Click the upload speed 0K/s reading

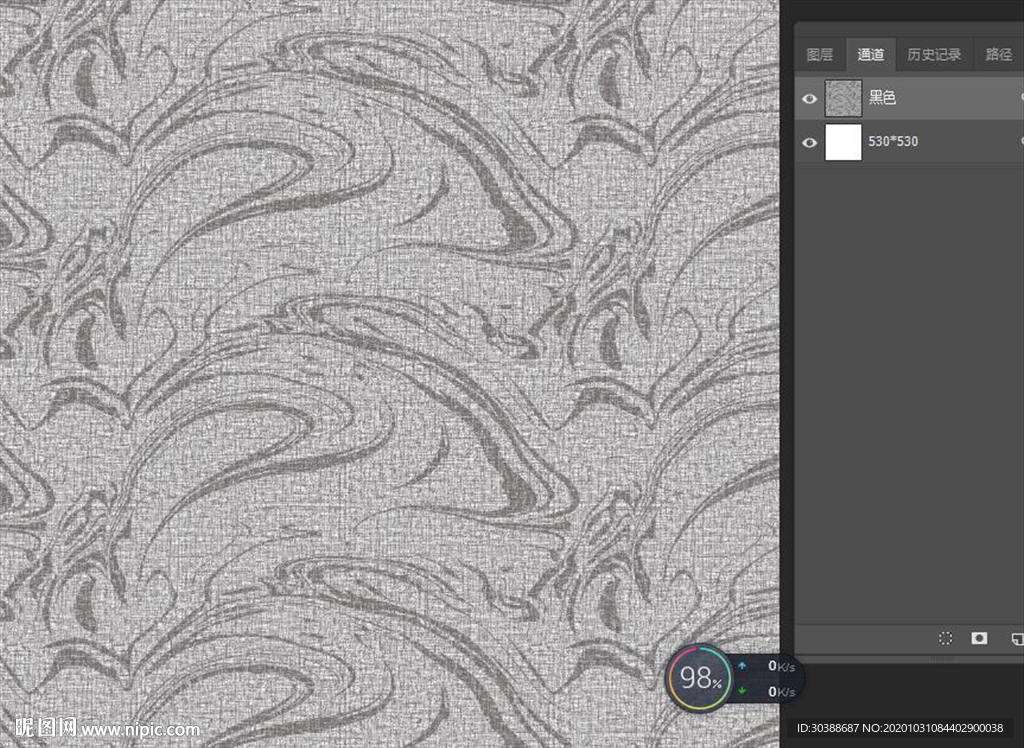point(781,666)
